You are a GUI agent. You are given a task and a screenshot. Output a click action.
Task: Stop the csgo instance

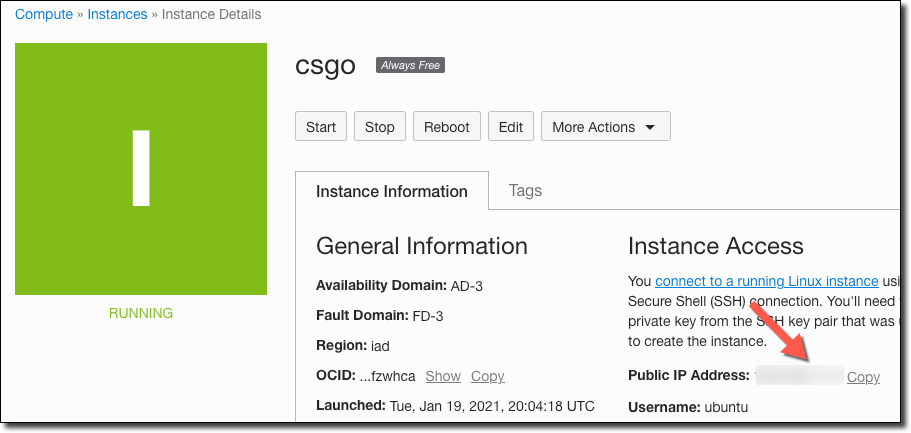point(379,127)
